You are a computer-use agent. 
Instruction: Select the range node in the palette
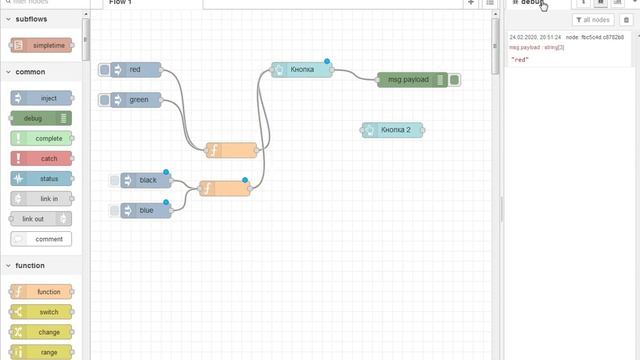point(41,352)
